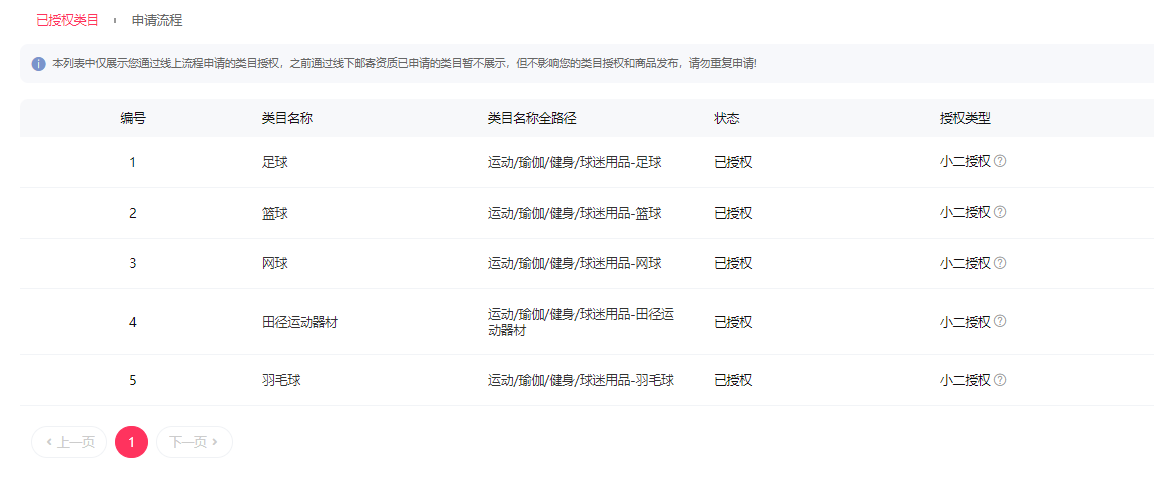This screenshot has width=1154, height=500.
Task: Click the 状态 column header
Action: 727,118
